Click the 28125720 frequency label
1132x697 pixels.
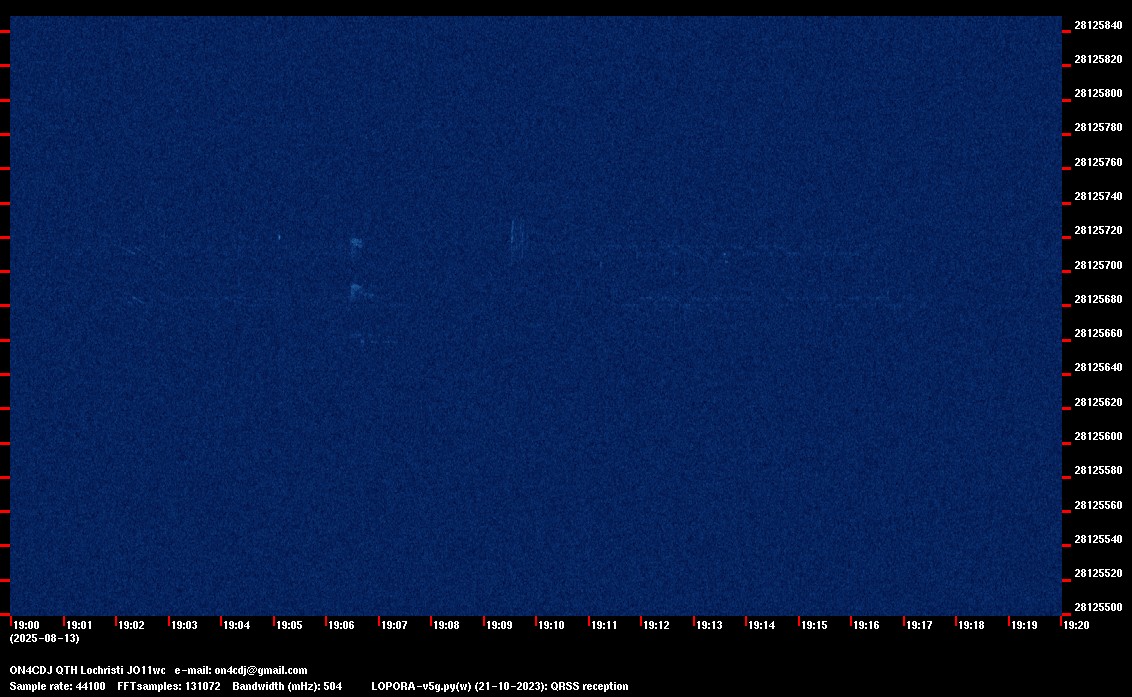pos(1098,230)
